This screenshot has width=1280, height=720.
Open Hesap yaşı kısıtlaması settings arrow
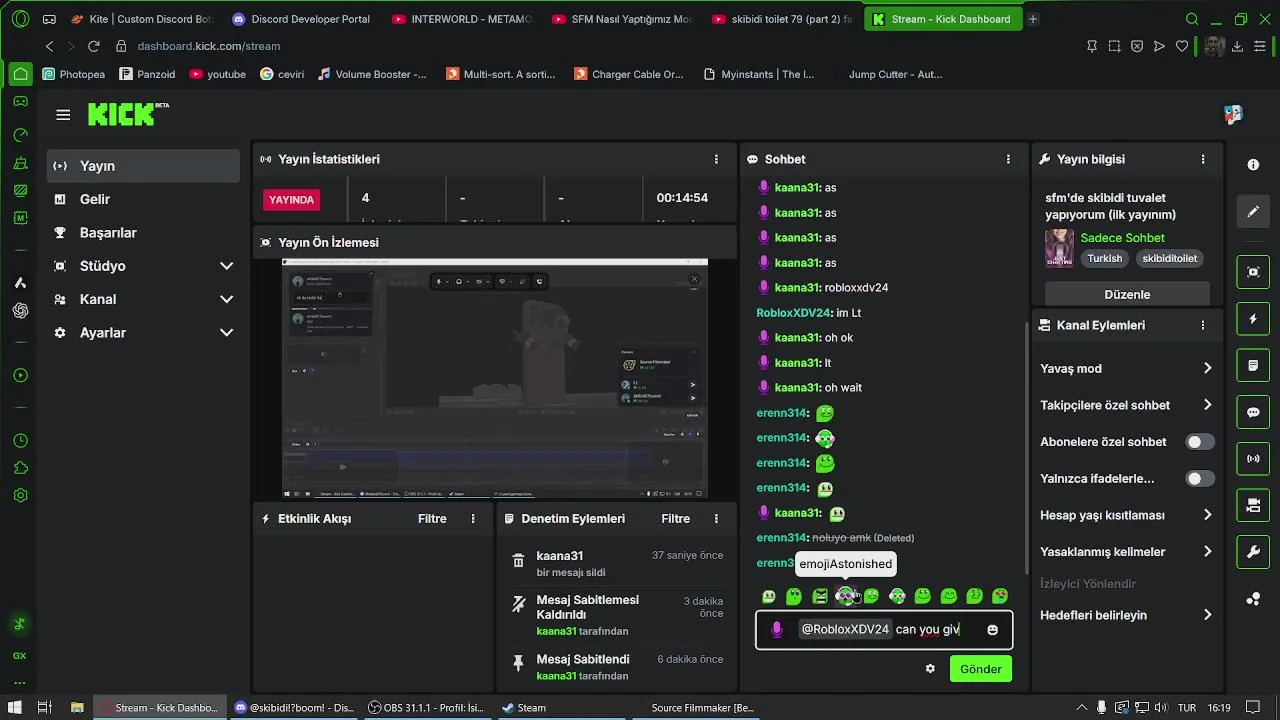(x=1207, y=515)
